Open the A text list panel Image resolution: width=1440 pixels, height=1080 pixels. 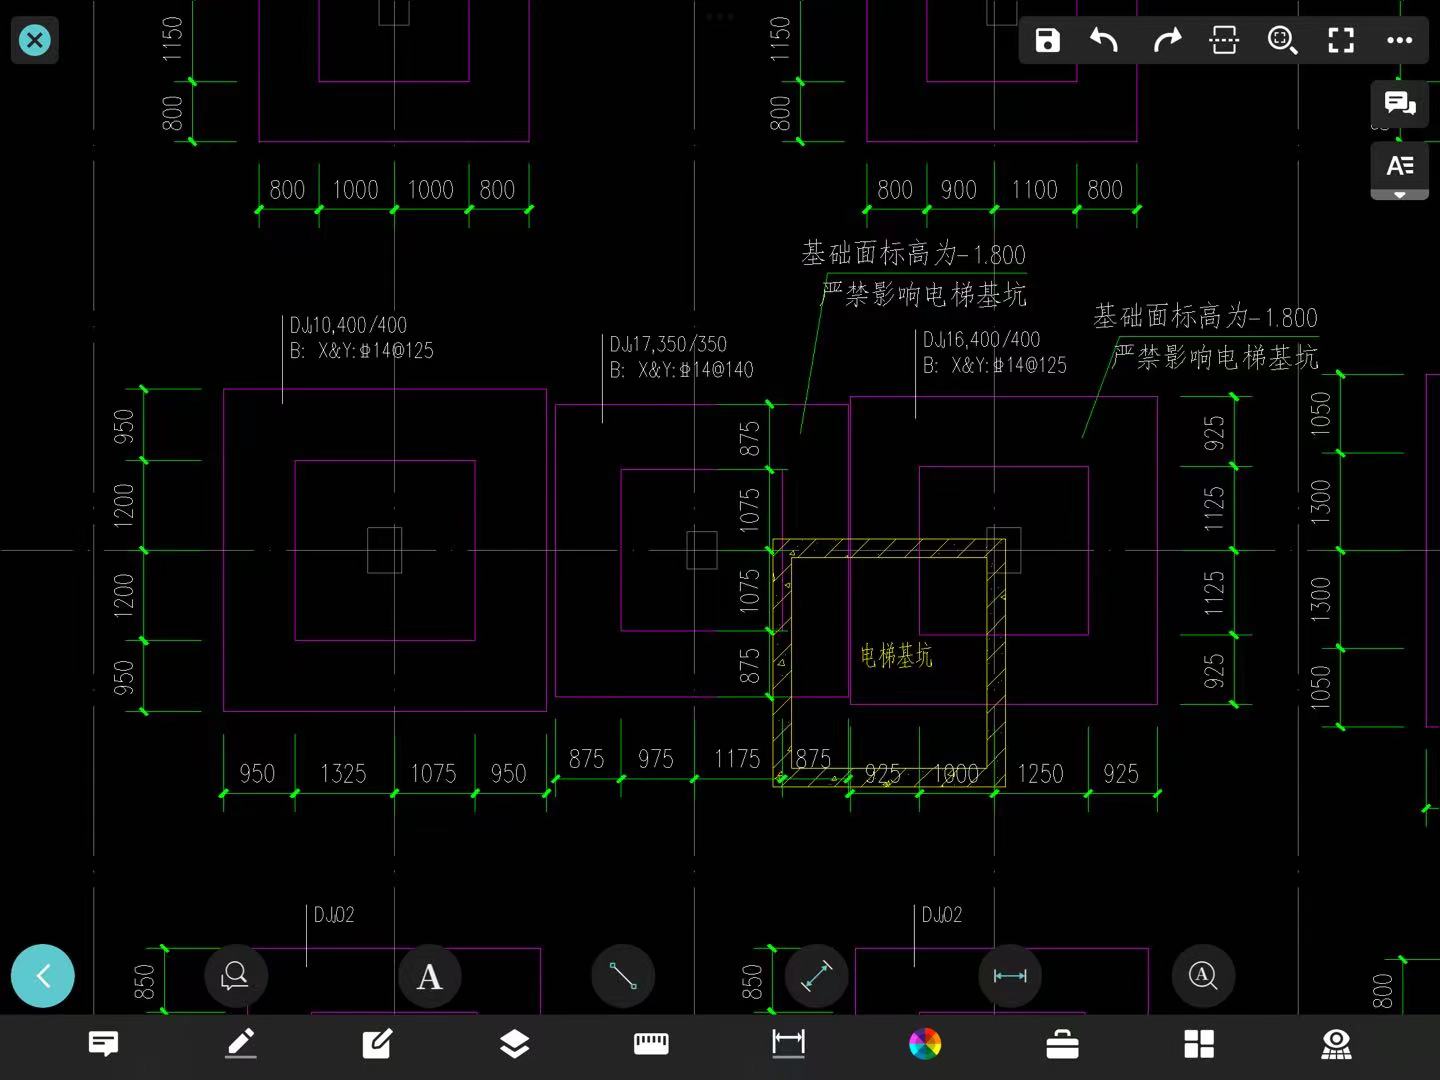(1399, 166)
